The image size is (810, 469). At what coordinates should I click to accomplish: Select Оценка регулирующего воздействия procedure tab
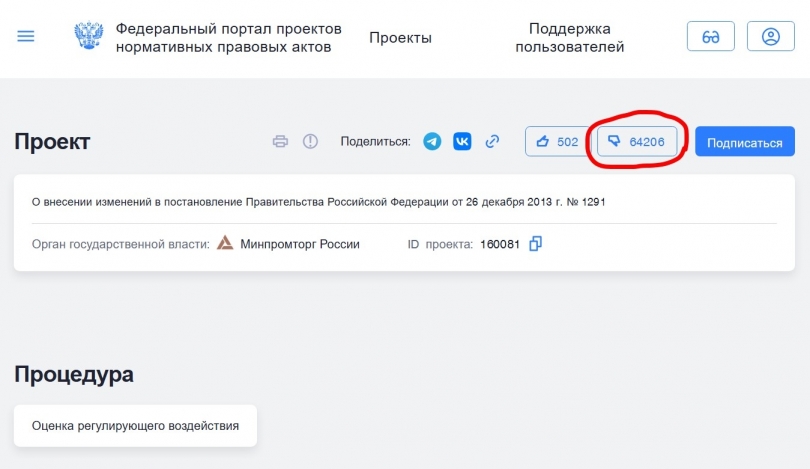point(135,426)
